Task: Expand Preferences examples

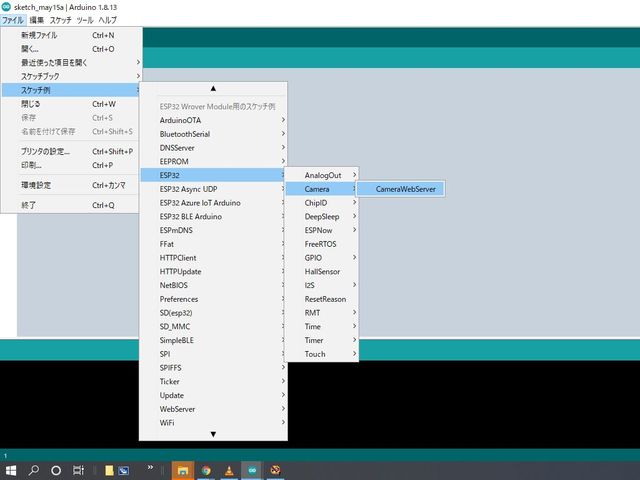Action: click(x=213, y=299)
